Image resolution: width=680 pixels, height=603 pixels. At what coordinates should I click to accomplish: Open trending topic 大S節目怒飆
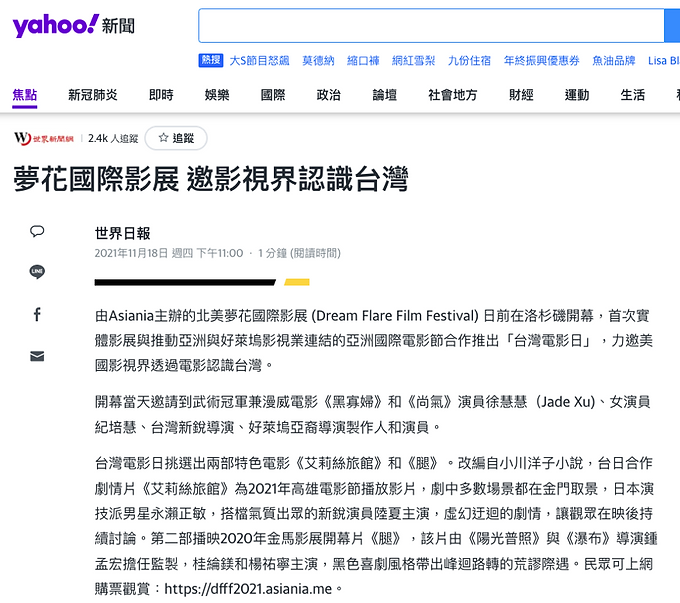(259, 60)
